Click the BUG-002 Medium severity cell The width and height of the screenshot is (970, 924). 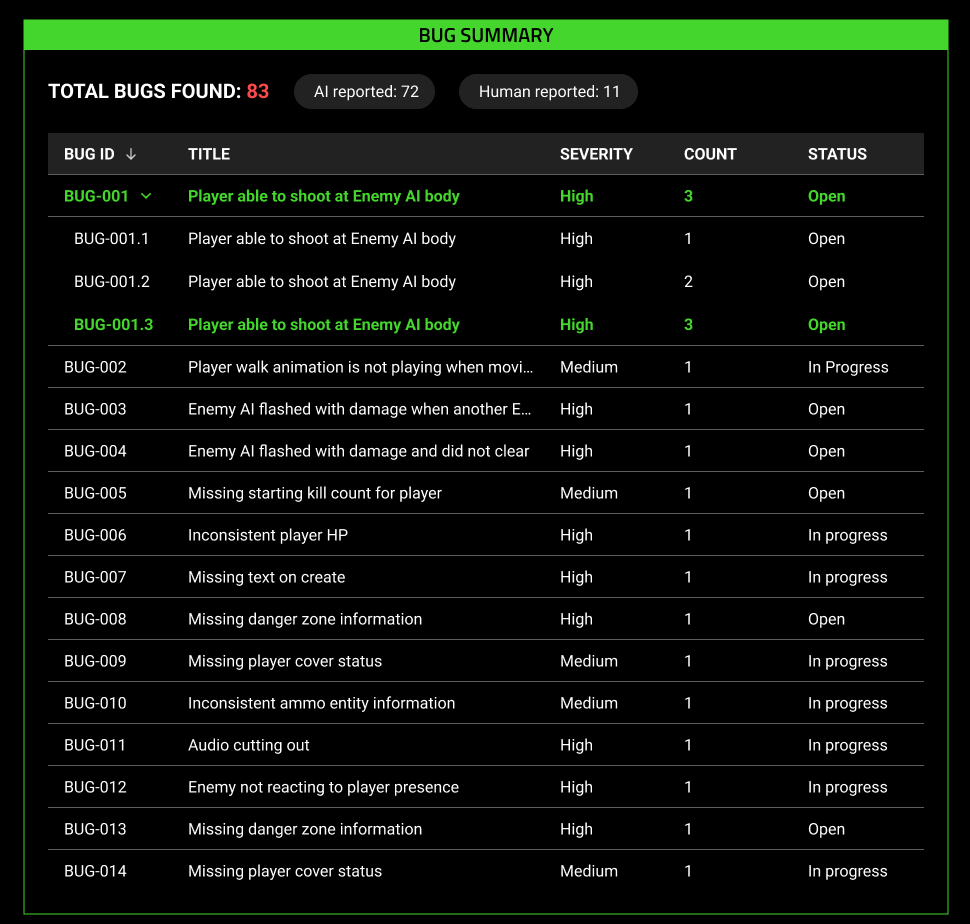tap(589, 367)
